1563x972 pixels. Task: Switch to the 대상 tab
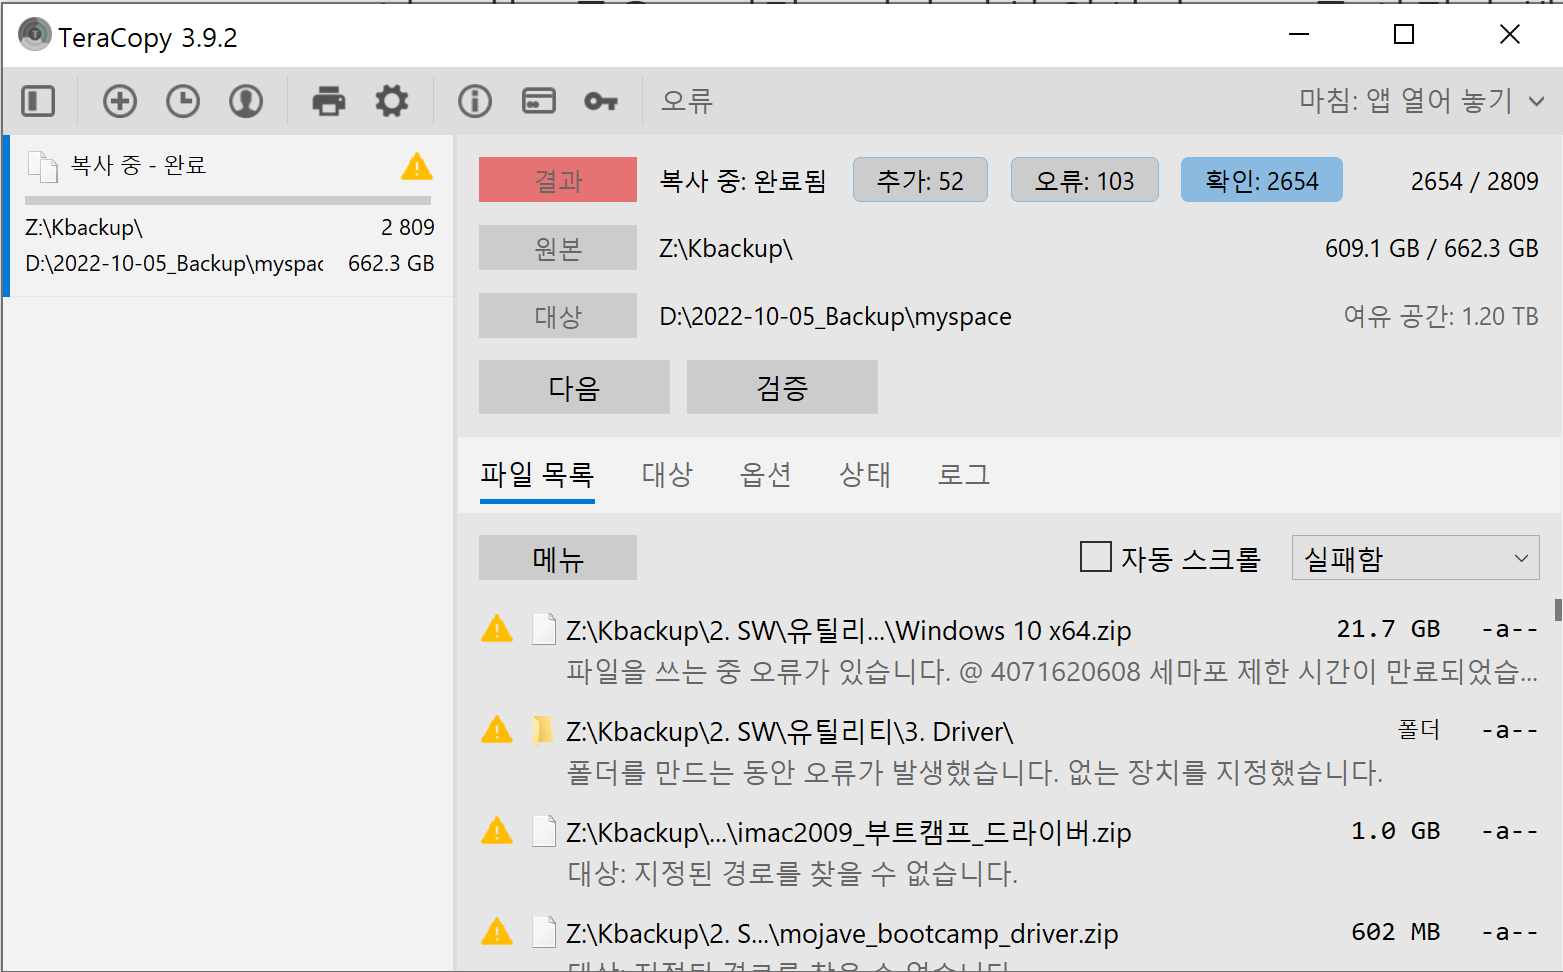[667, 474]
